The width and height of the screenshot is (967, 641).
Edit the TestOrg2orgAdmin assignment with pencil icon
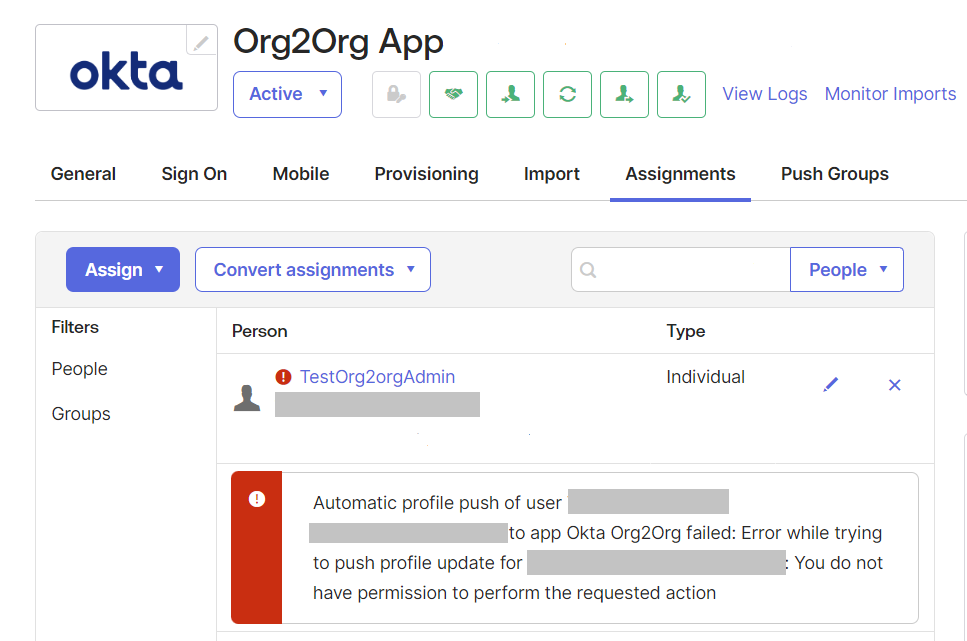(830, 384)
